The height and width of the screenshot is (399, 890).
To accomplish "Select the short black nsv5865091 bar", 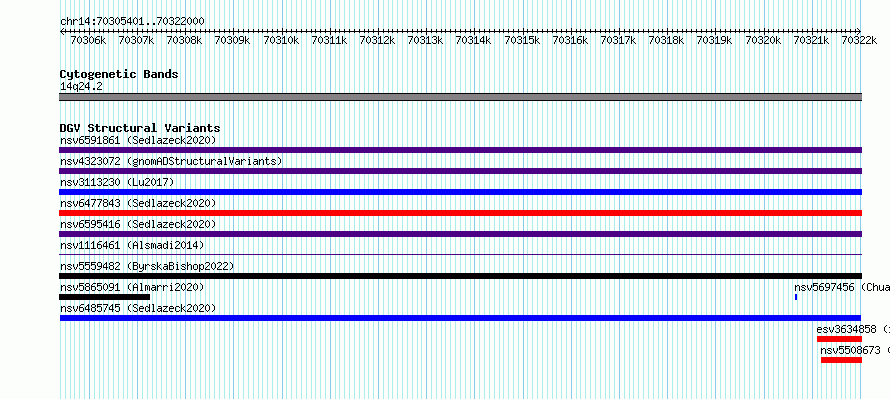I will coord(104,297).
